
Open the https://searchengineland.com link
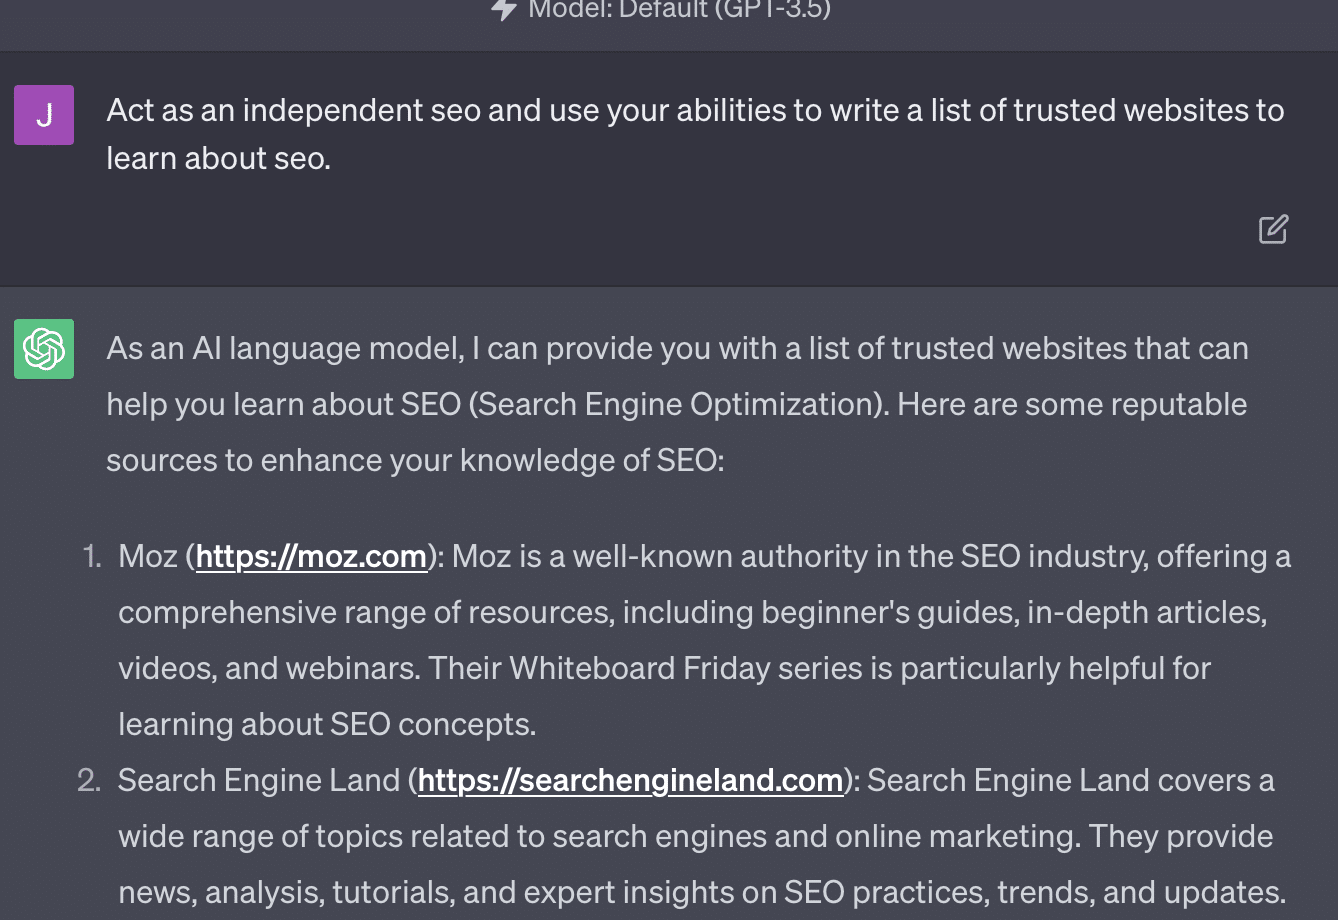(x=630, y=780)
